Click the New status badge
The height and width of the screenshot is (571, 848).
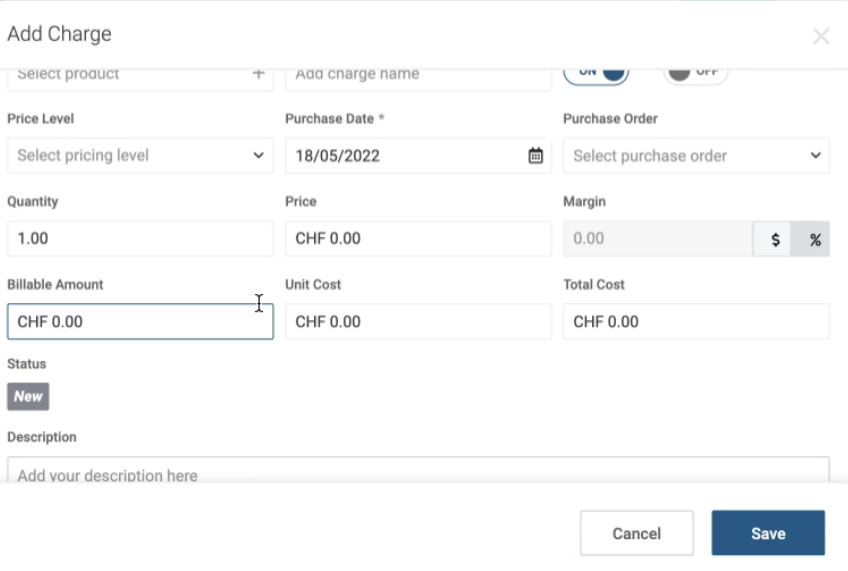[x=28, y=397]
